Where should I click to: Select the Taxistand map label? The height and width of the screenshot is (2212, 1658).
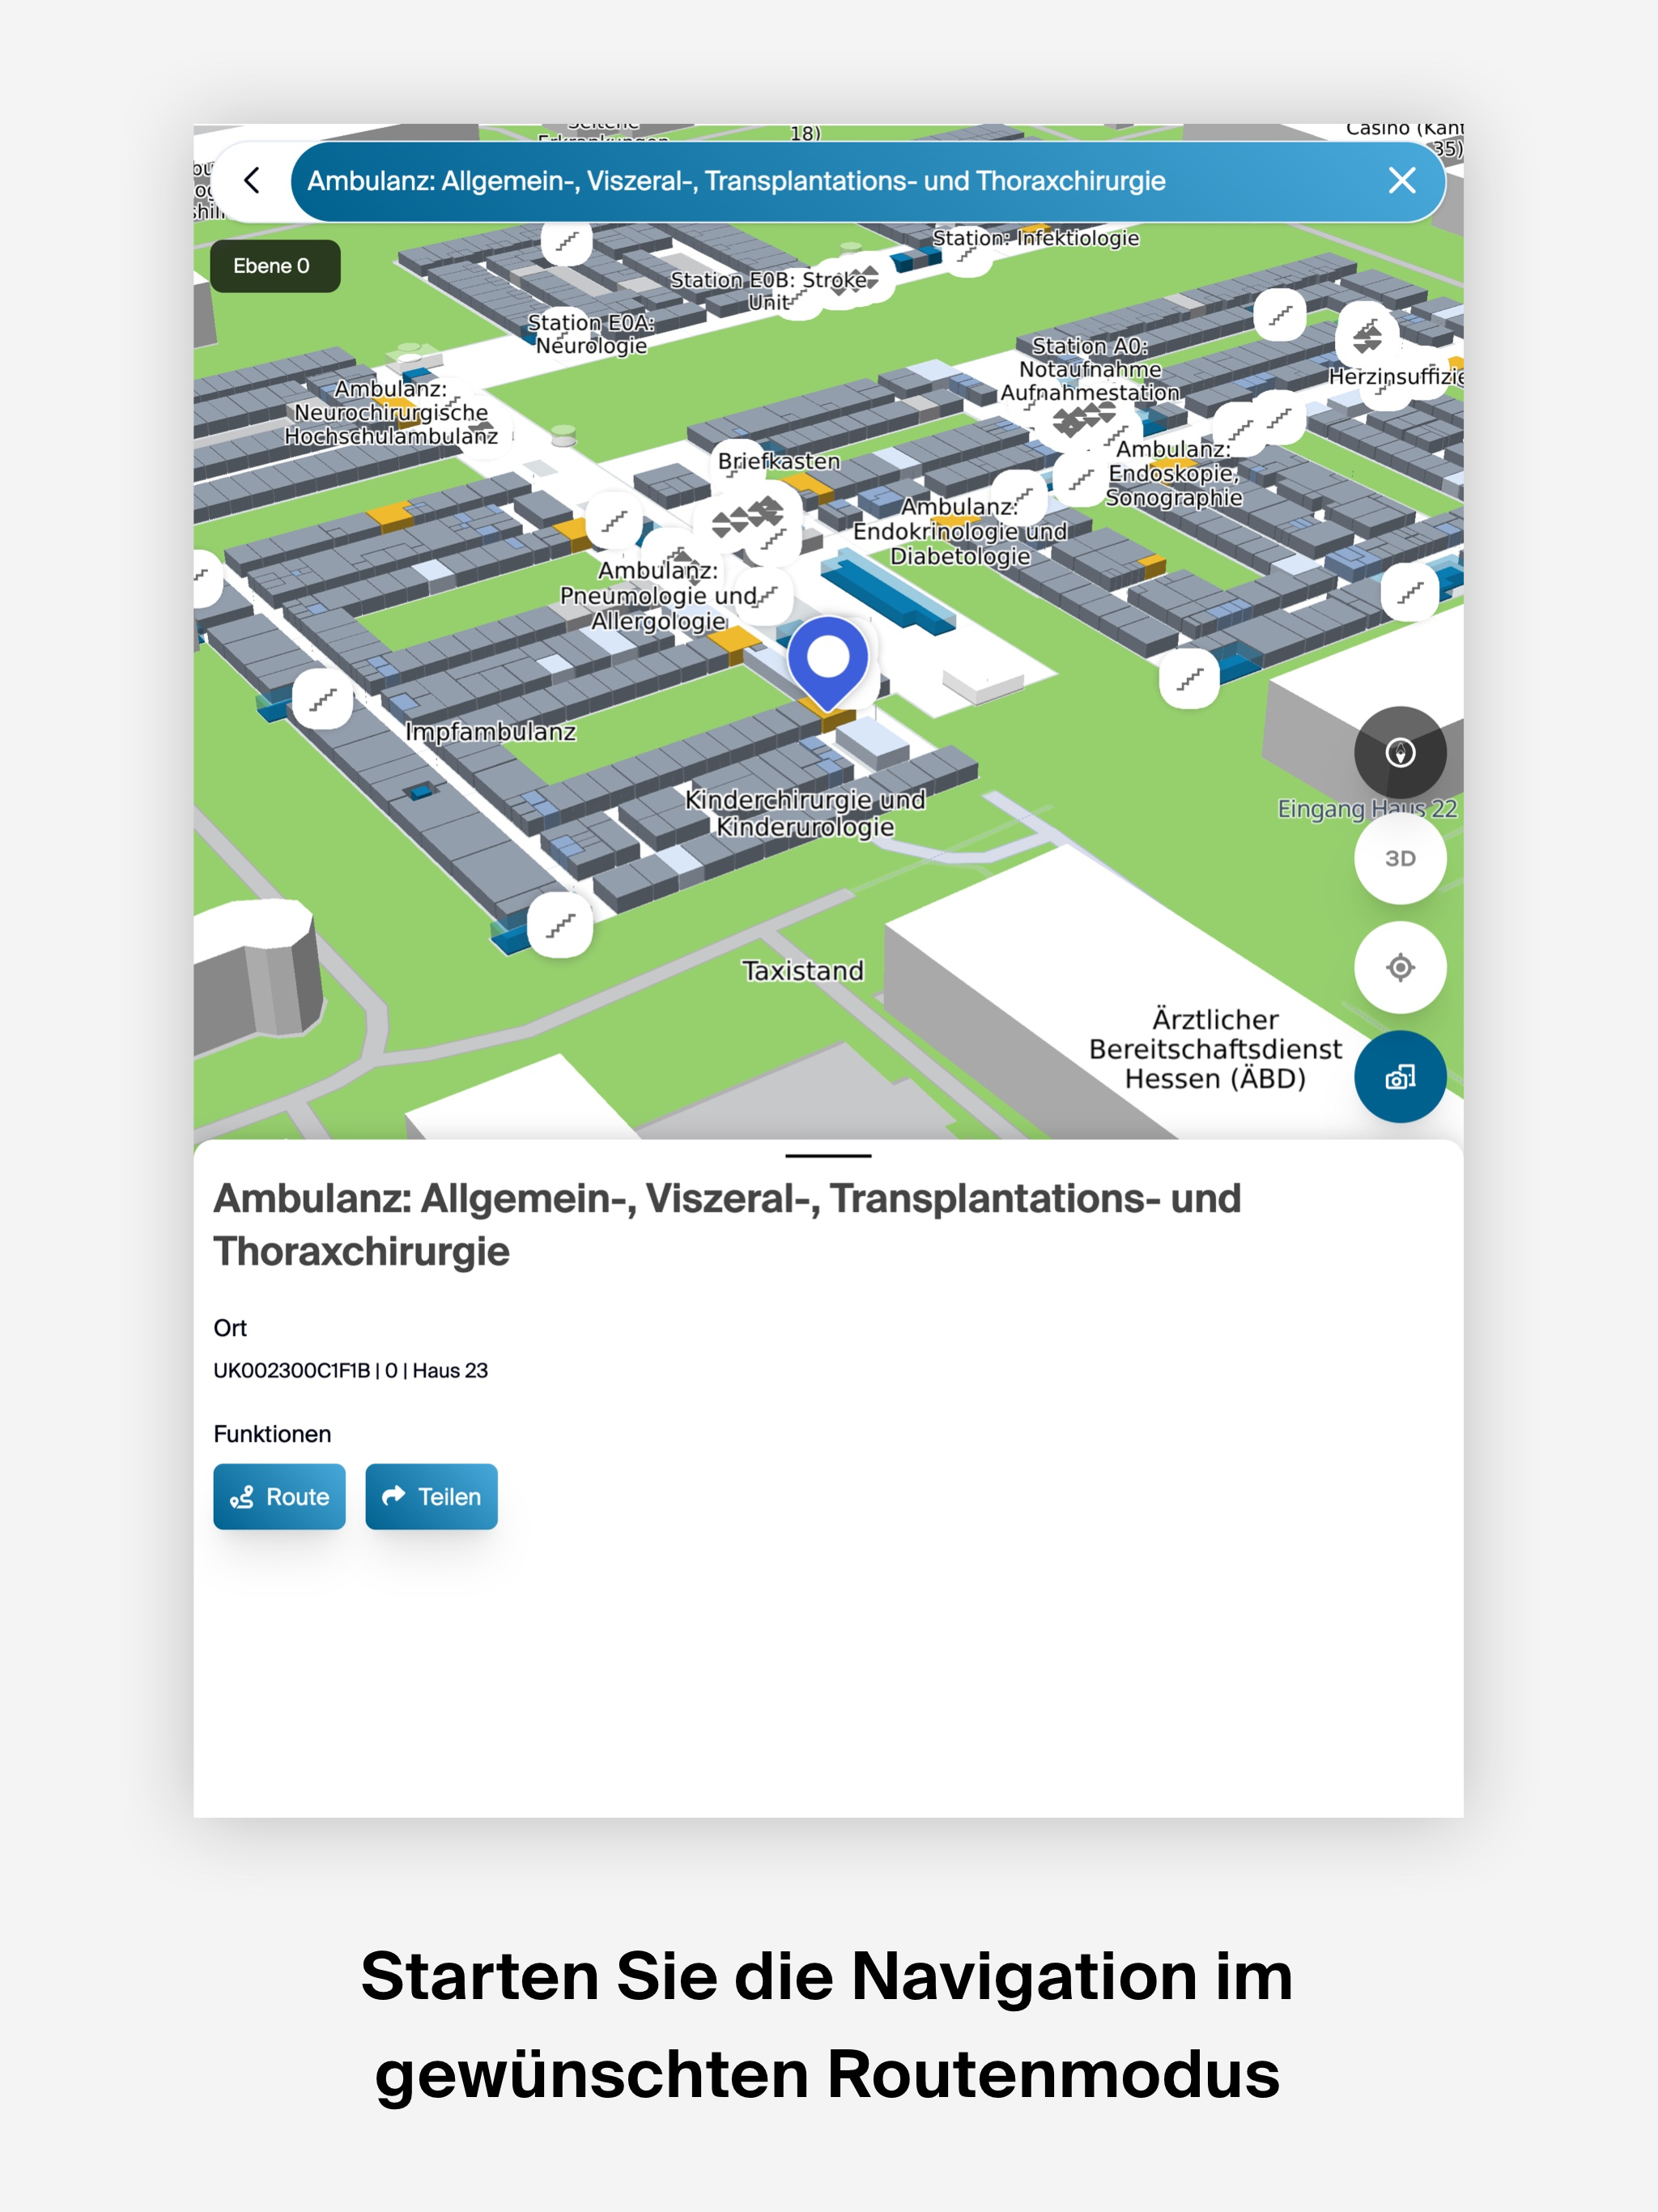(x=803, y=971)
